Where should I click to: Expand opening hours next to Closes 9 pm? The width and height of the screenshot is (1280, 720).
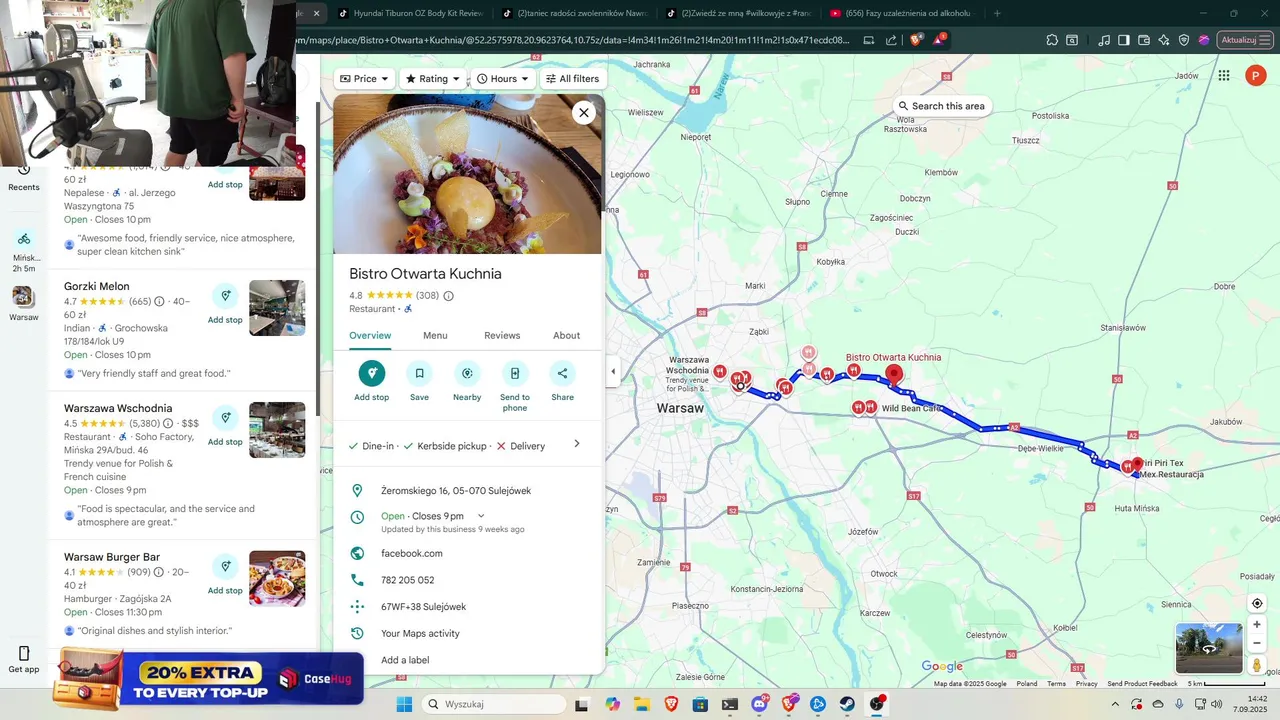pos(481,516)
